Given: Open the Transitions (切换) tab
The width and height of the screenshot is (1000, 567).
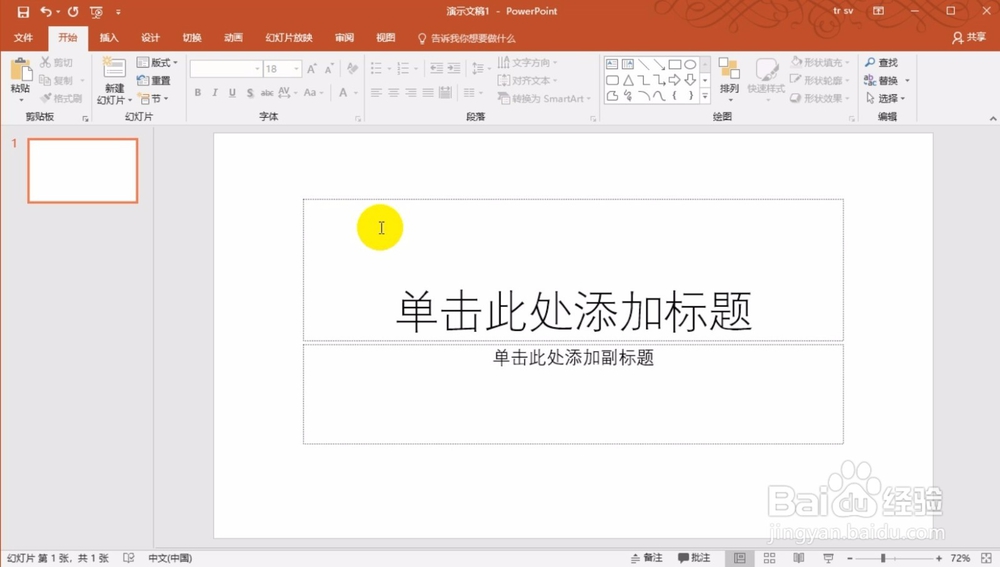Looking at the screenshot, I should (x=192, y=38).
